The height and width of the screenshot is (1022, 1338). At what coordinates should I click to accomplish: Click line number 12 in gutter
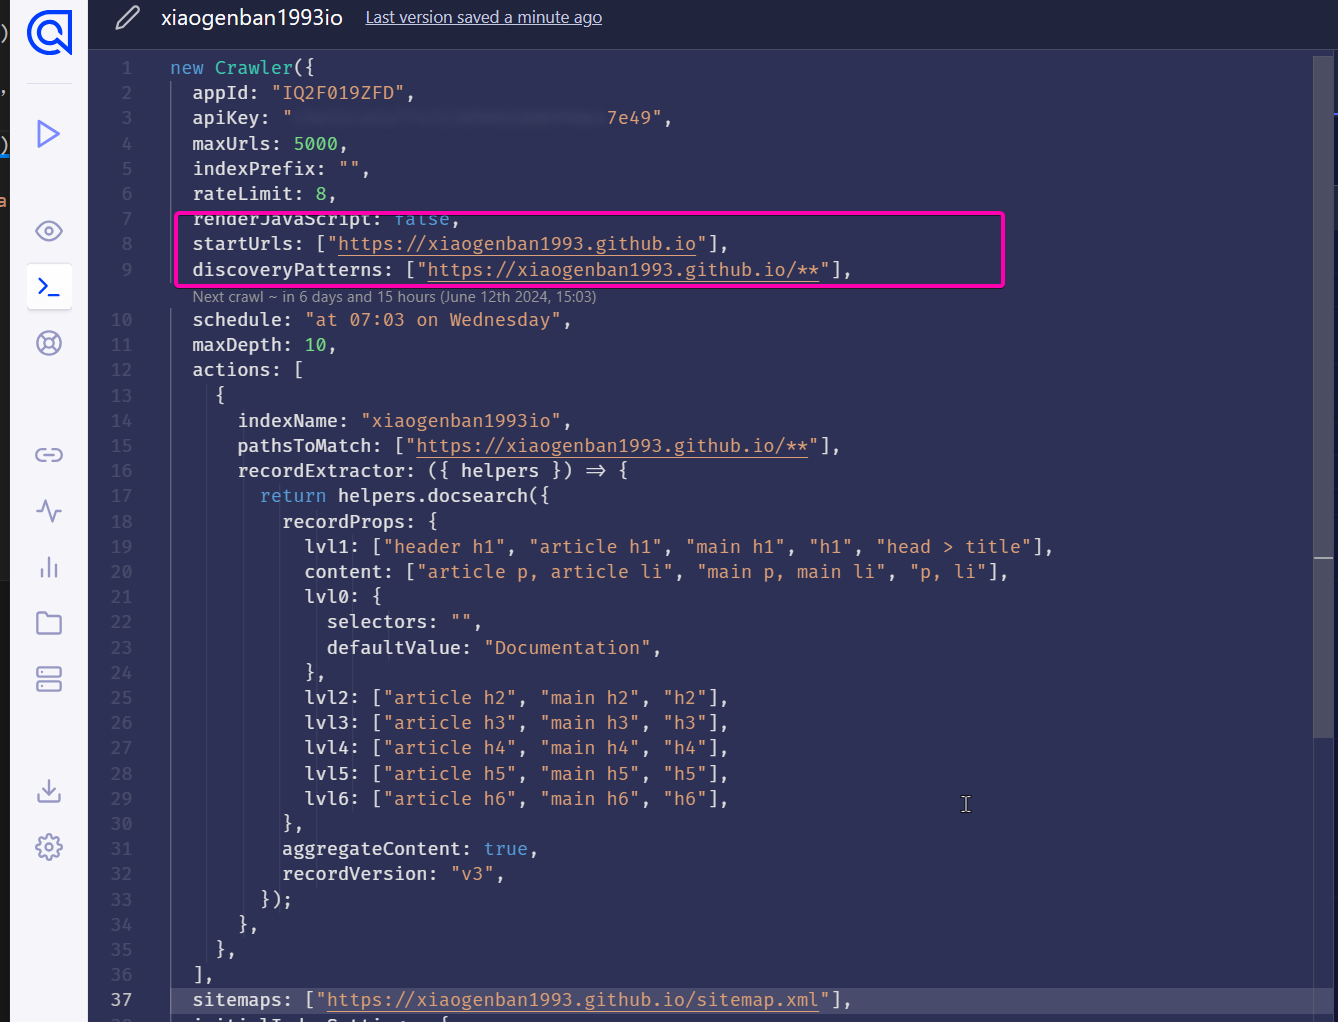tap(121, 370)
